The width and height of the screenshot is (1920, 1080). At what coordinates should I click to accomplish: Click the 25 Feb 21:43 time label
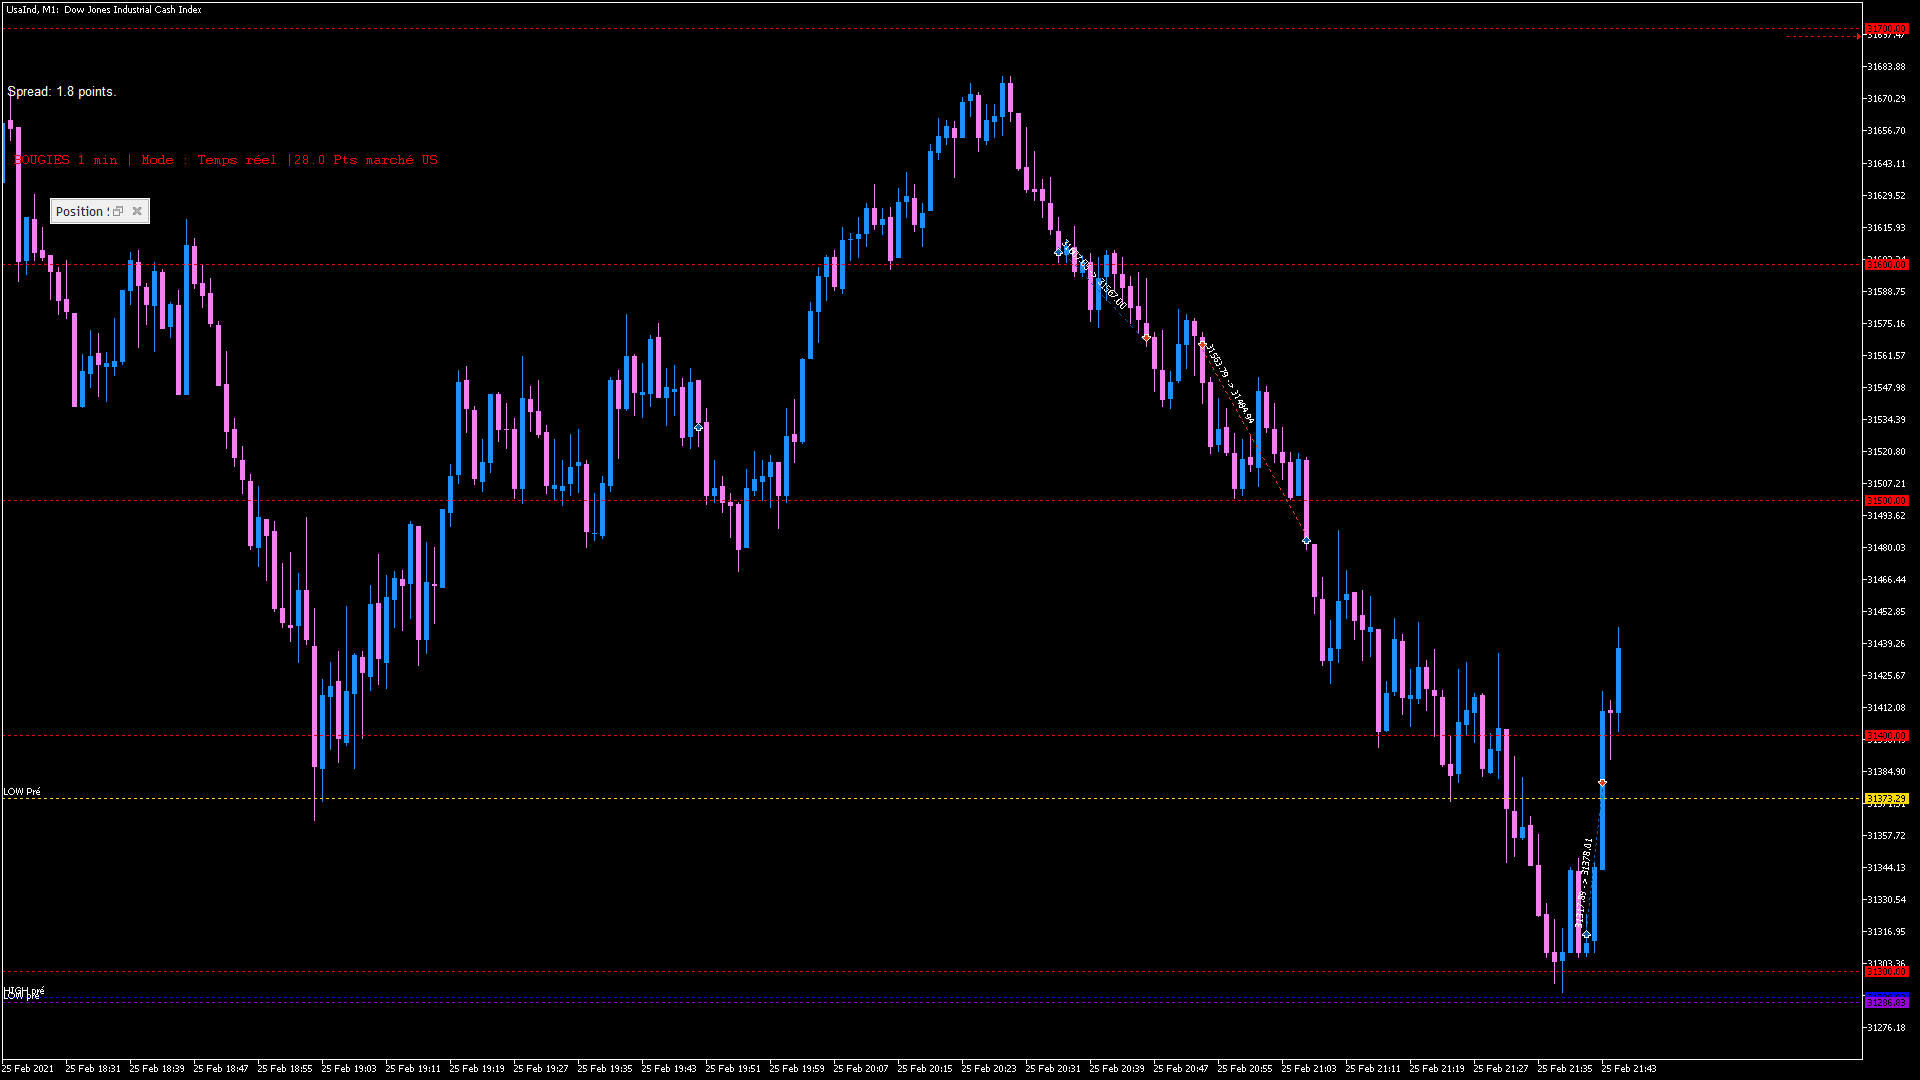coord(1628,1068)
